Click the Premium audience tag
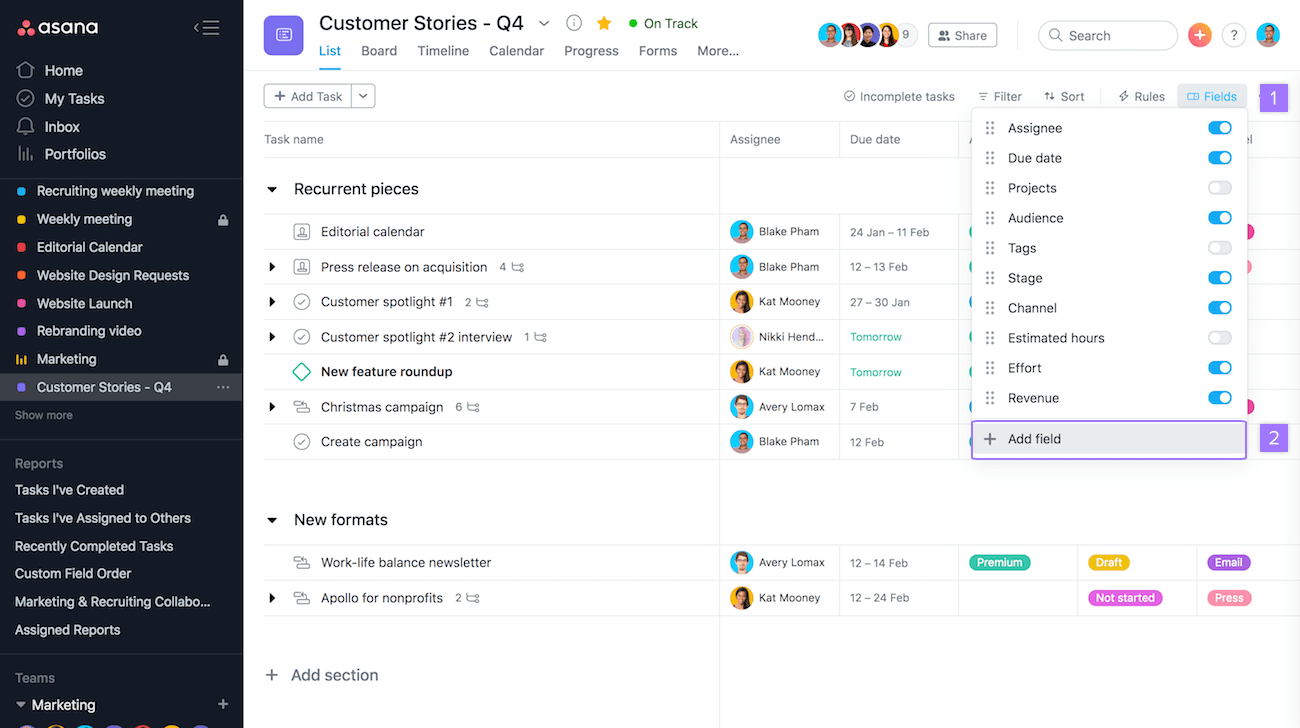The image size is (1300, 728). 1000,562
